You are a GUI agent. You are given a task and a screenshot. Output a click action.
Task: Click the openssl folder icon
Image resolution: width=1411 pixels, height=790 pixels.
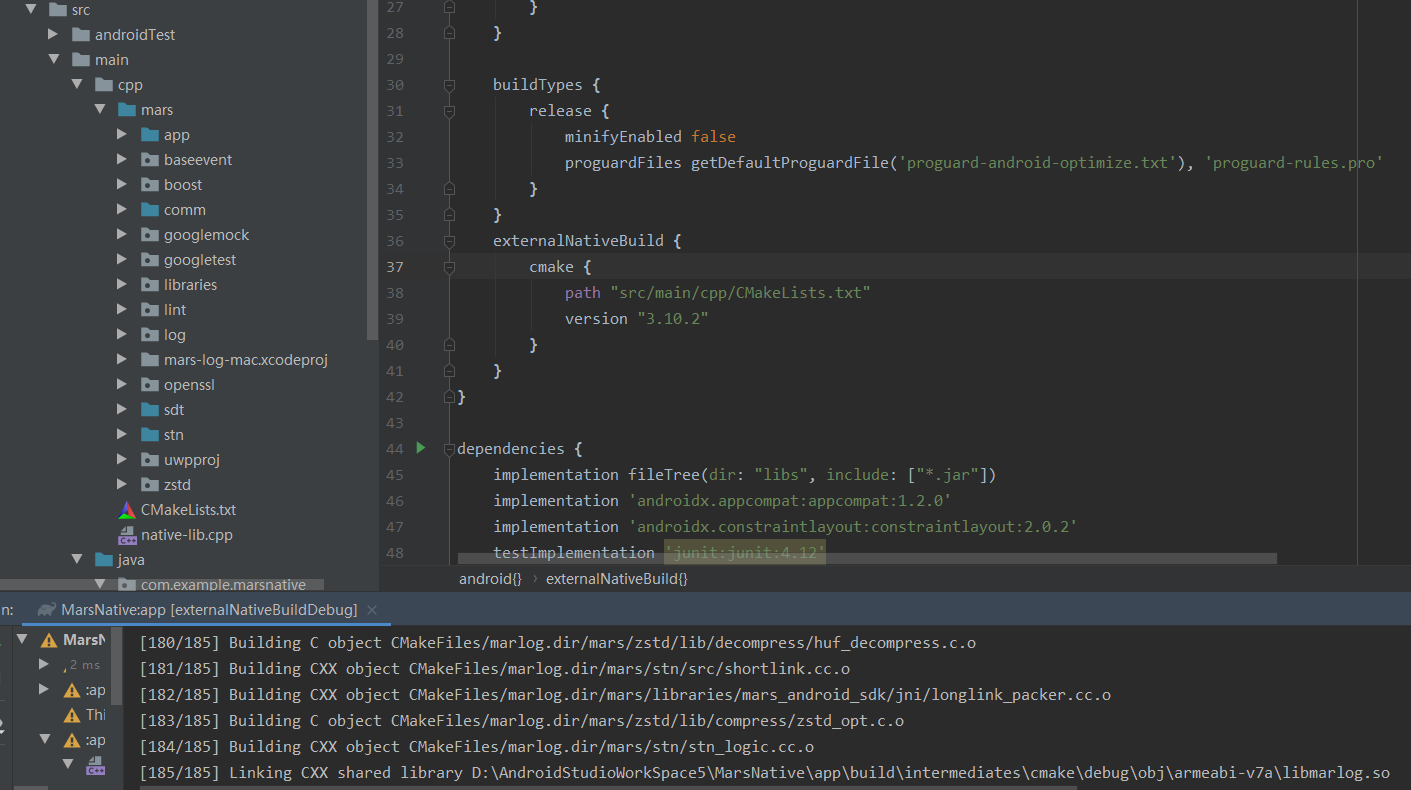[150, 385]
